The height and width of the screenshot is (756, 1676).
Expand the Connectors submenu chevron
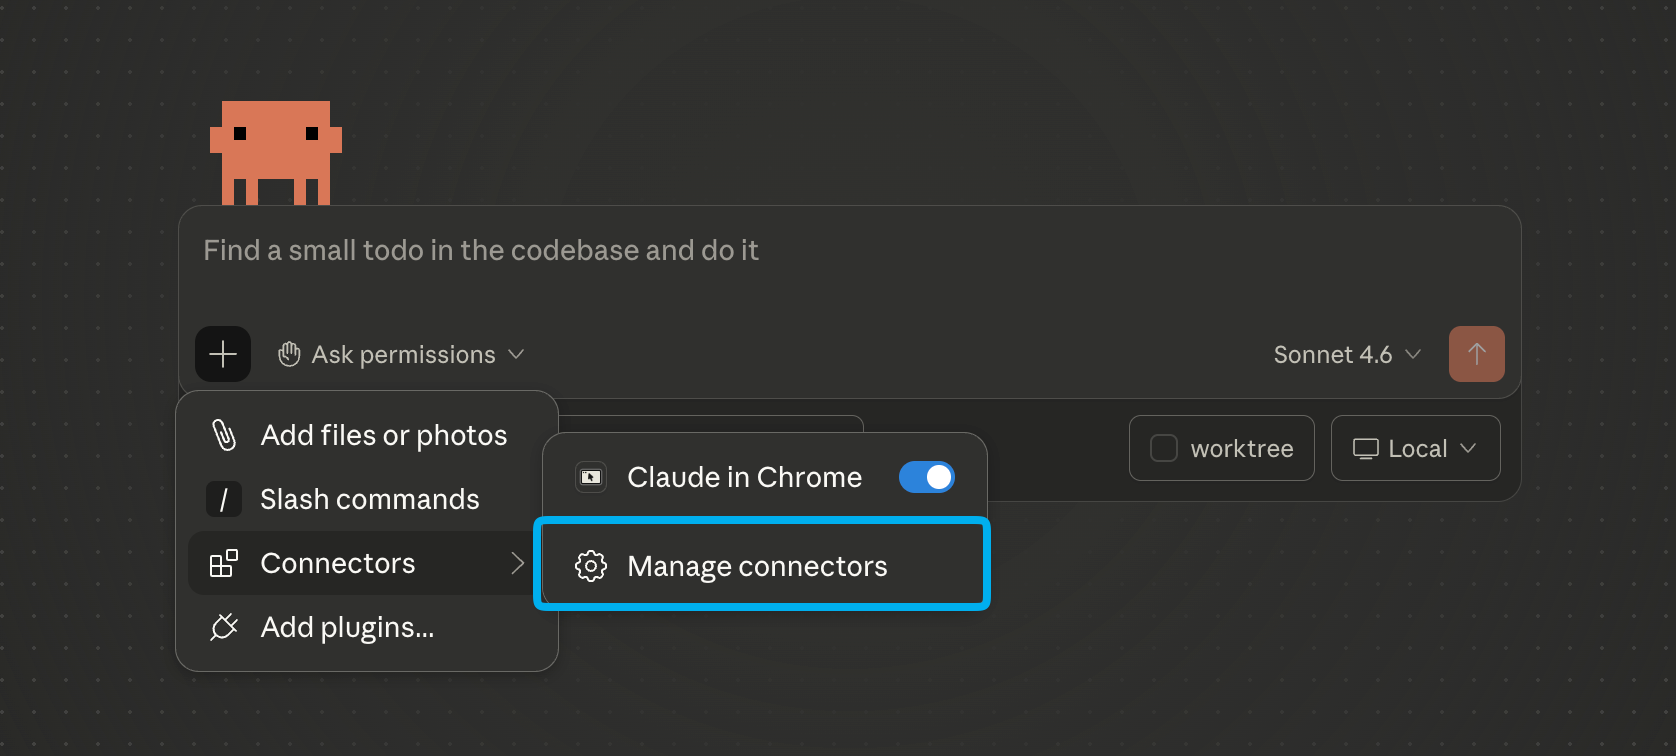[517, 563]
